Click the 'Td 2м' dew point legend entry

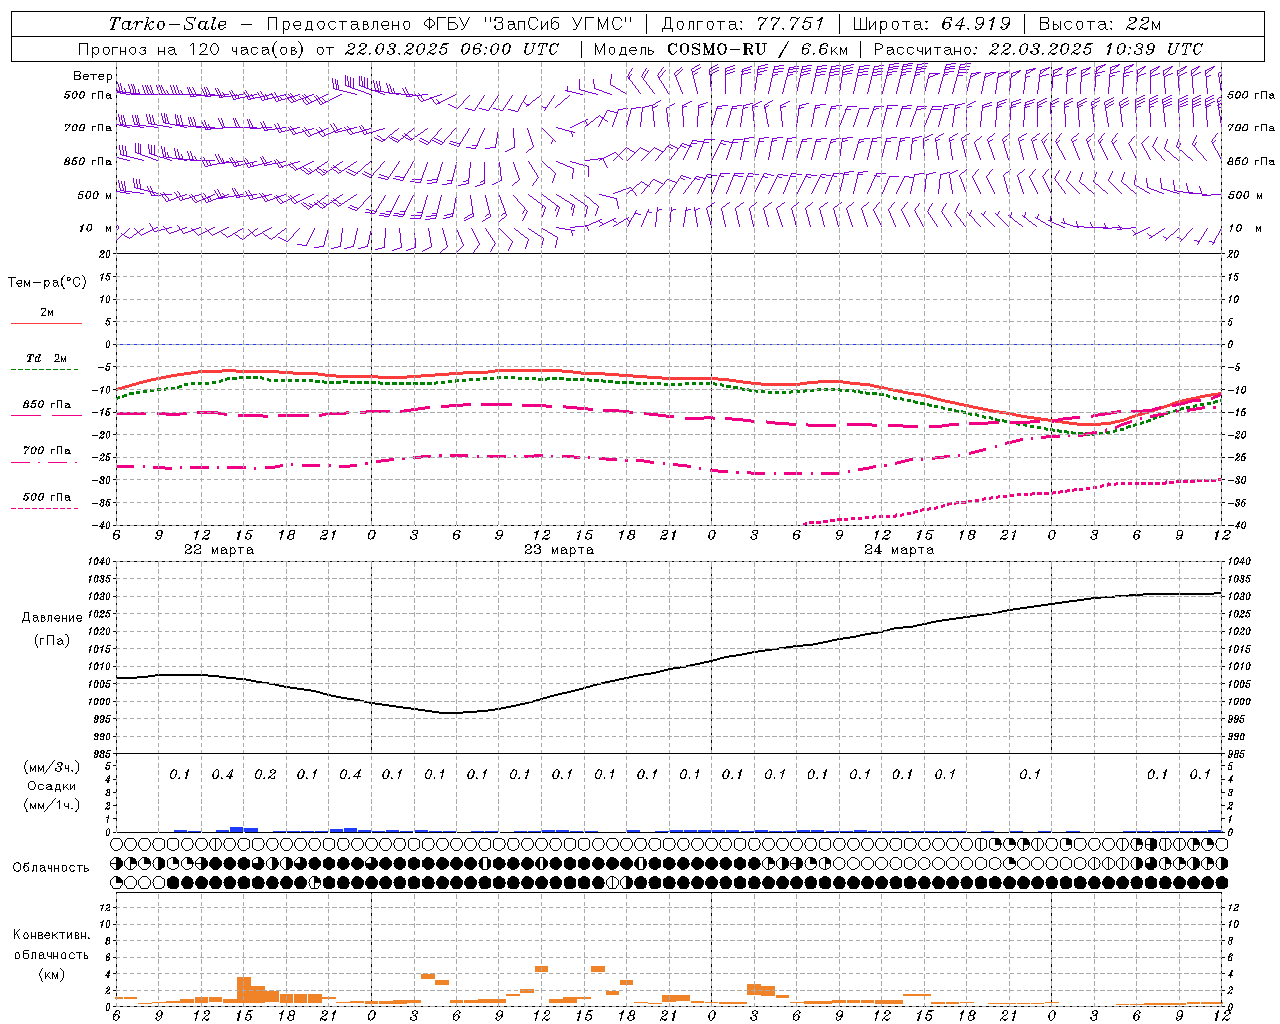(x=46, y=358)
